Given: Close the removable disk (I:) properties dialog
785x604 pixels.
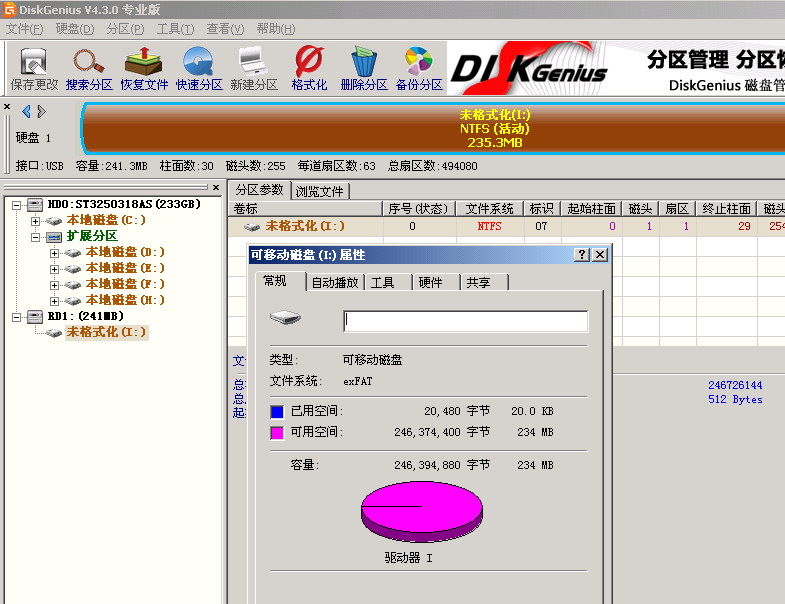Looking at the screenshot, I should pos(600,254).
